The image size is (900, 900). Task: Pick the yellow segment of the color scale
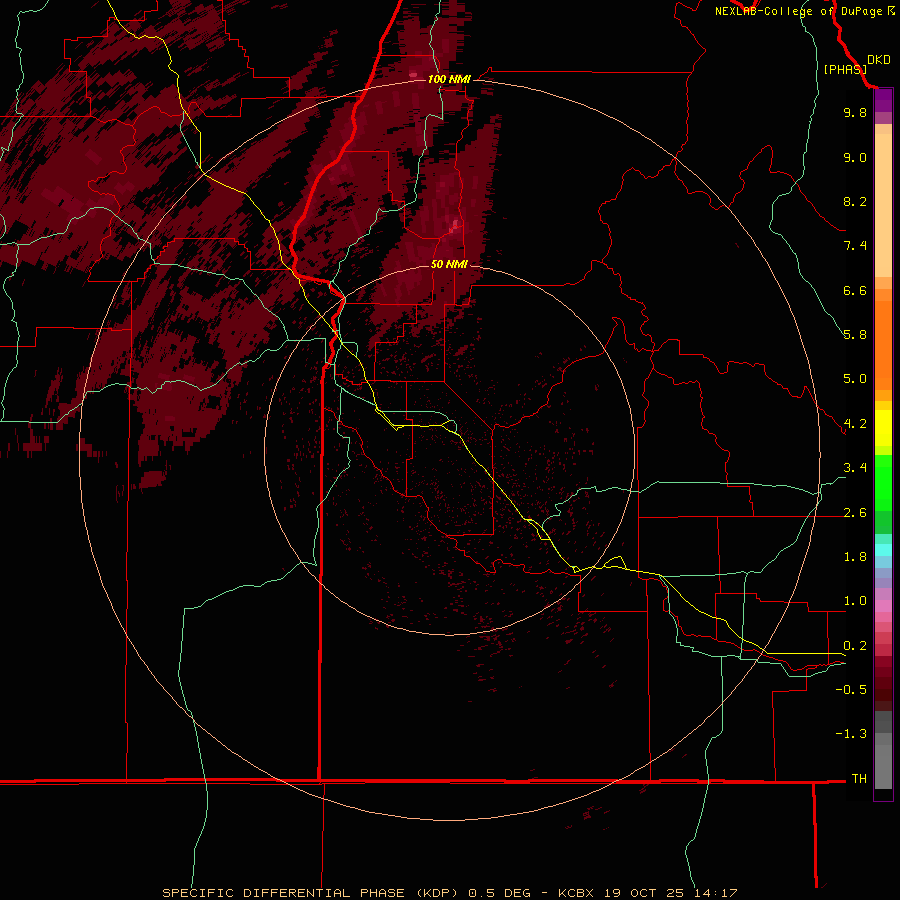(883, 428)
